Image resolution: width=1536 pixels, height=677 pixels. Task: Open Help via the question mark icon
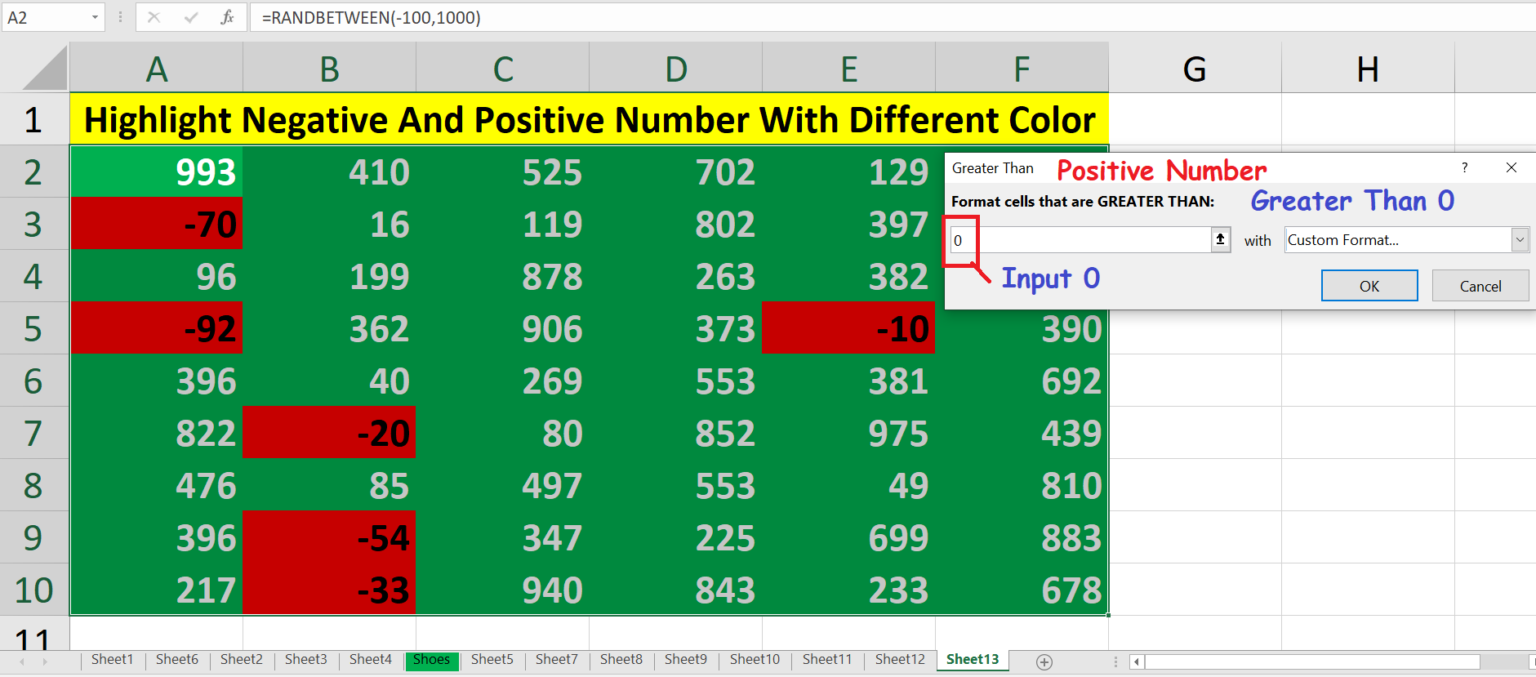pos(1464,167)
